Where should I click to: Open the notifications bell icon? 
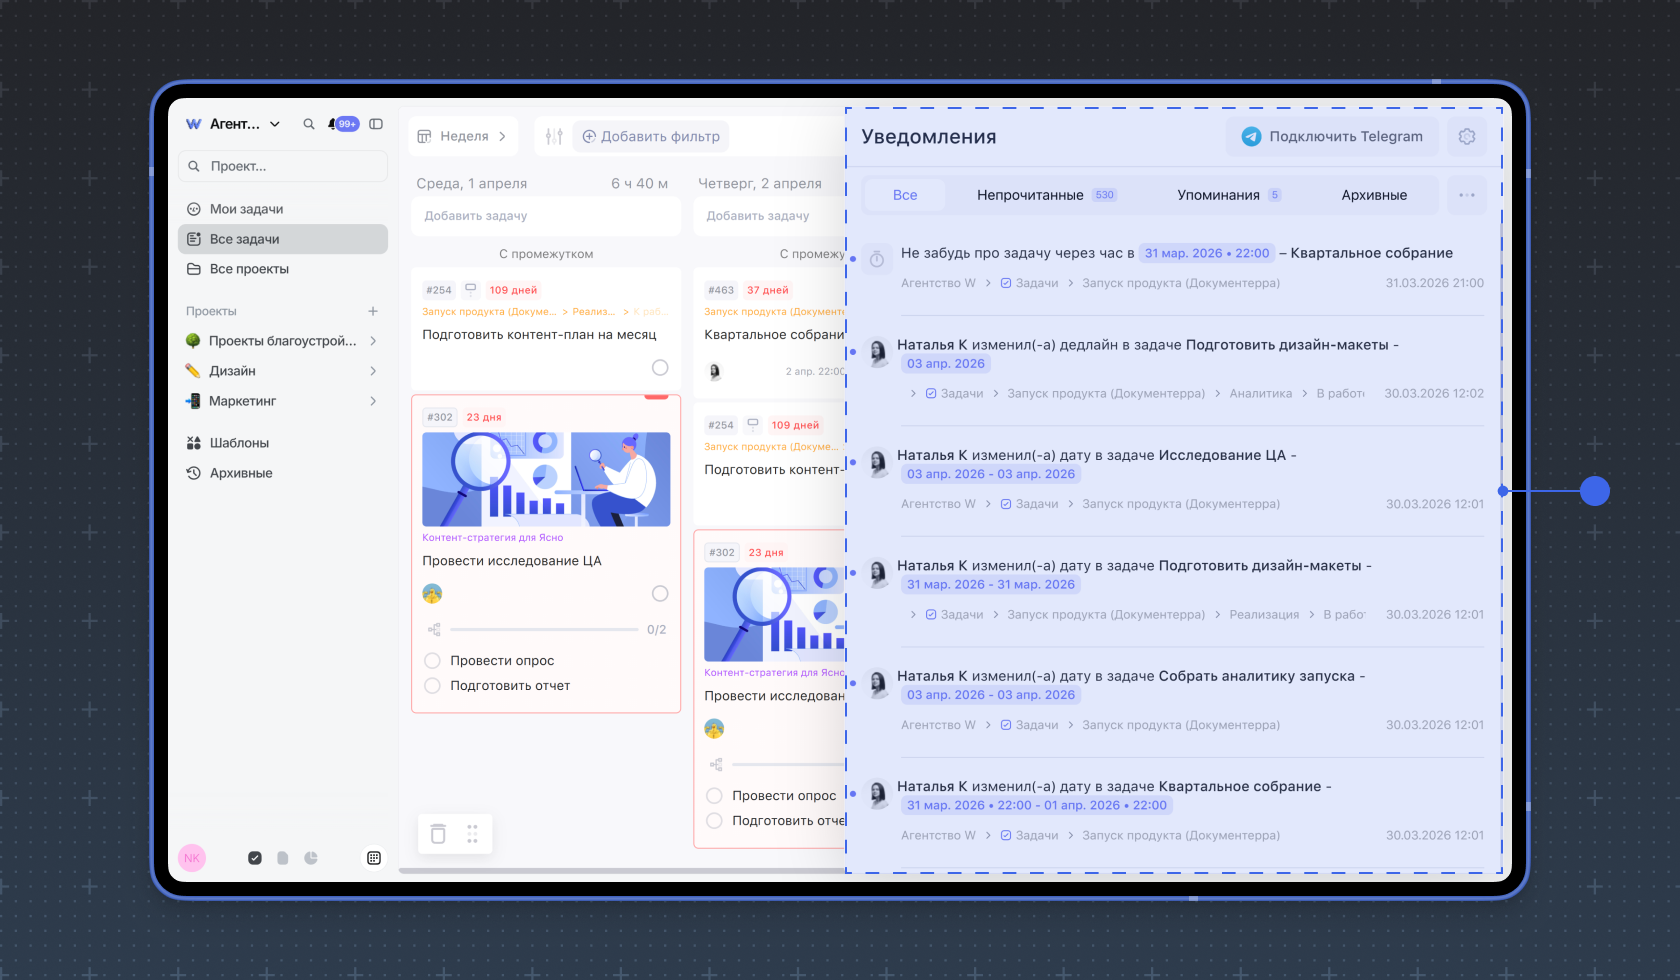tap(333, 124)
